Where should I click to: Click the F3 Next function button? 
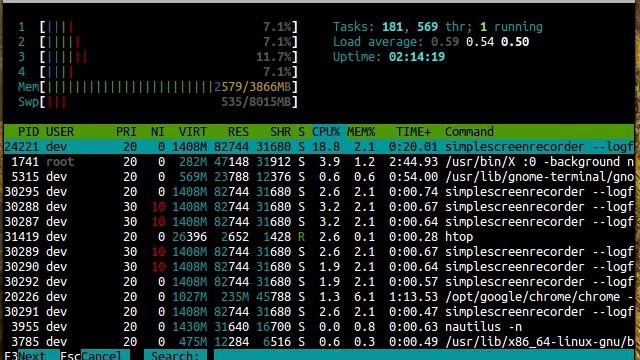pos(32,356)
